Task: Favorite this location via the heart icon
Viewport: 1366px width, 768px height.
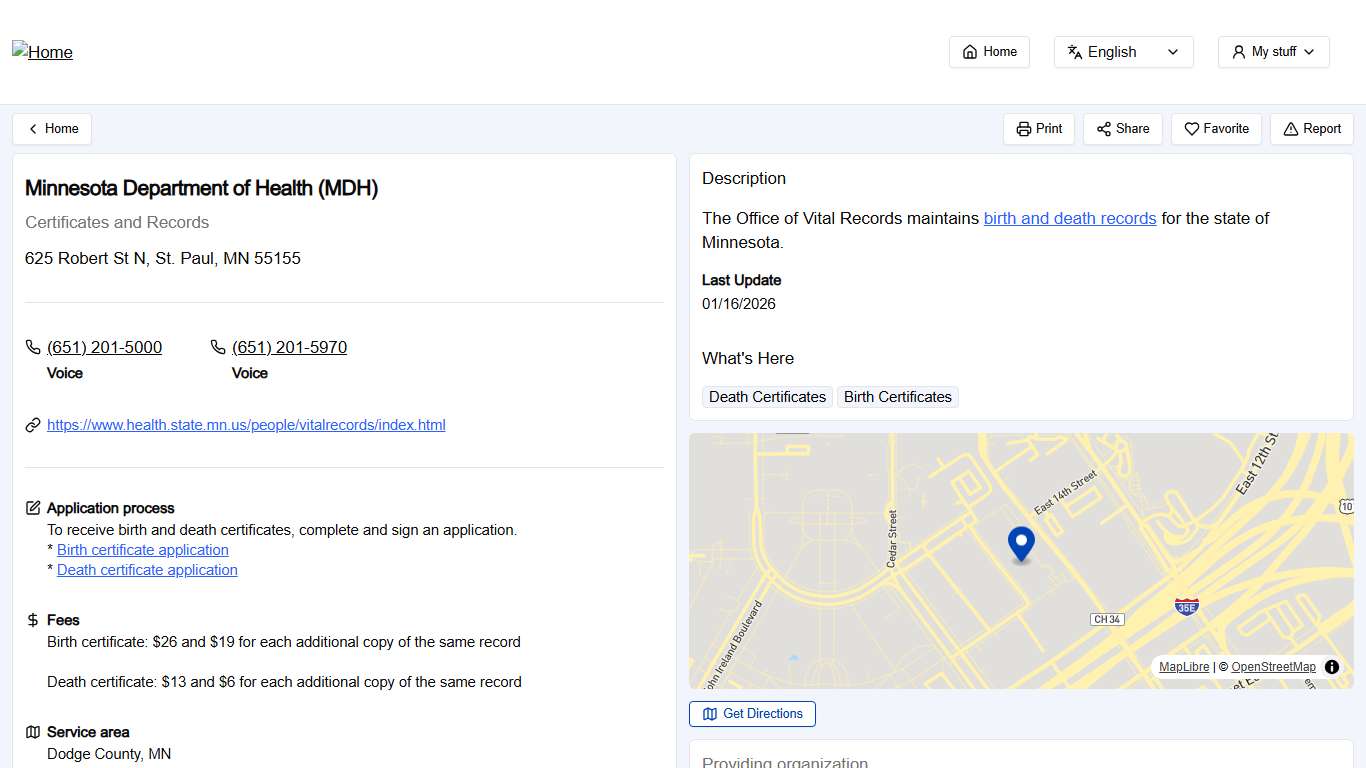Action: click(x=1191, y=128)
